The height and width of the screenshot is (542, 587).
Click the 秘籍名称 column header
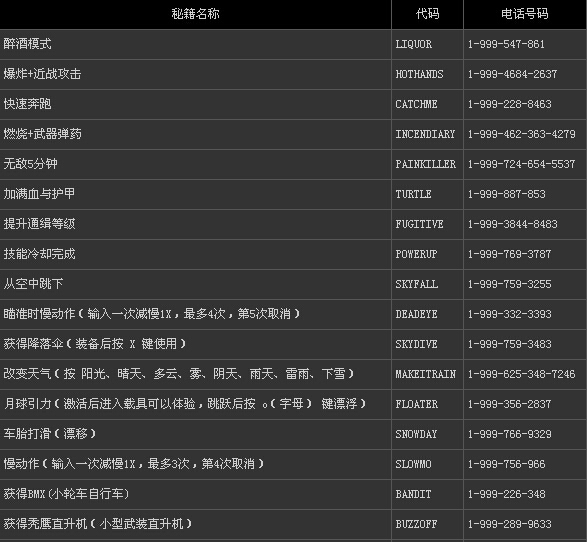point(195,14)
